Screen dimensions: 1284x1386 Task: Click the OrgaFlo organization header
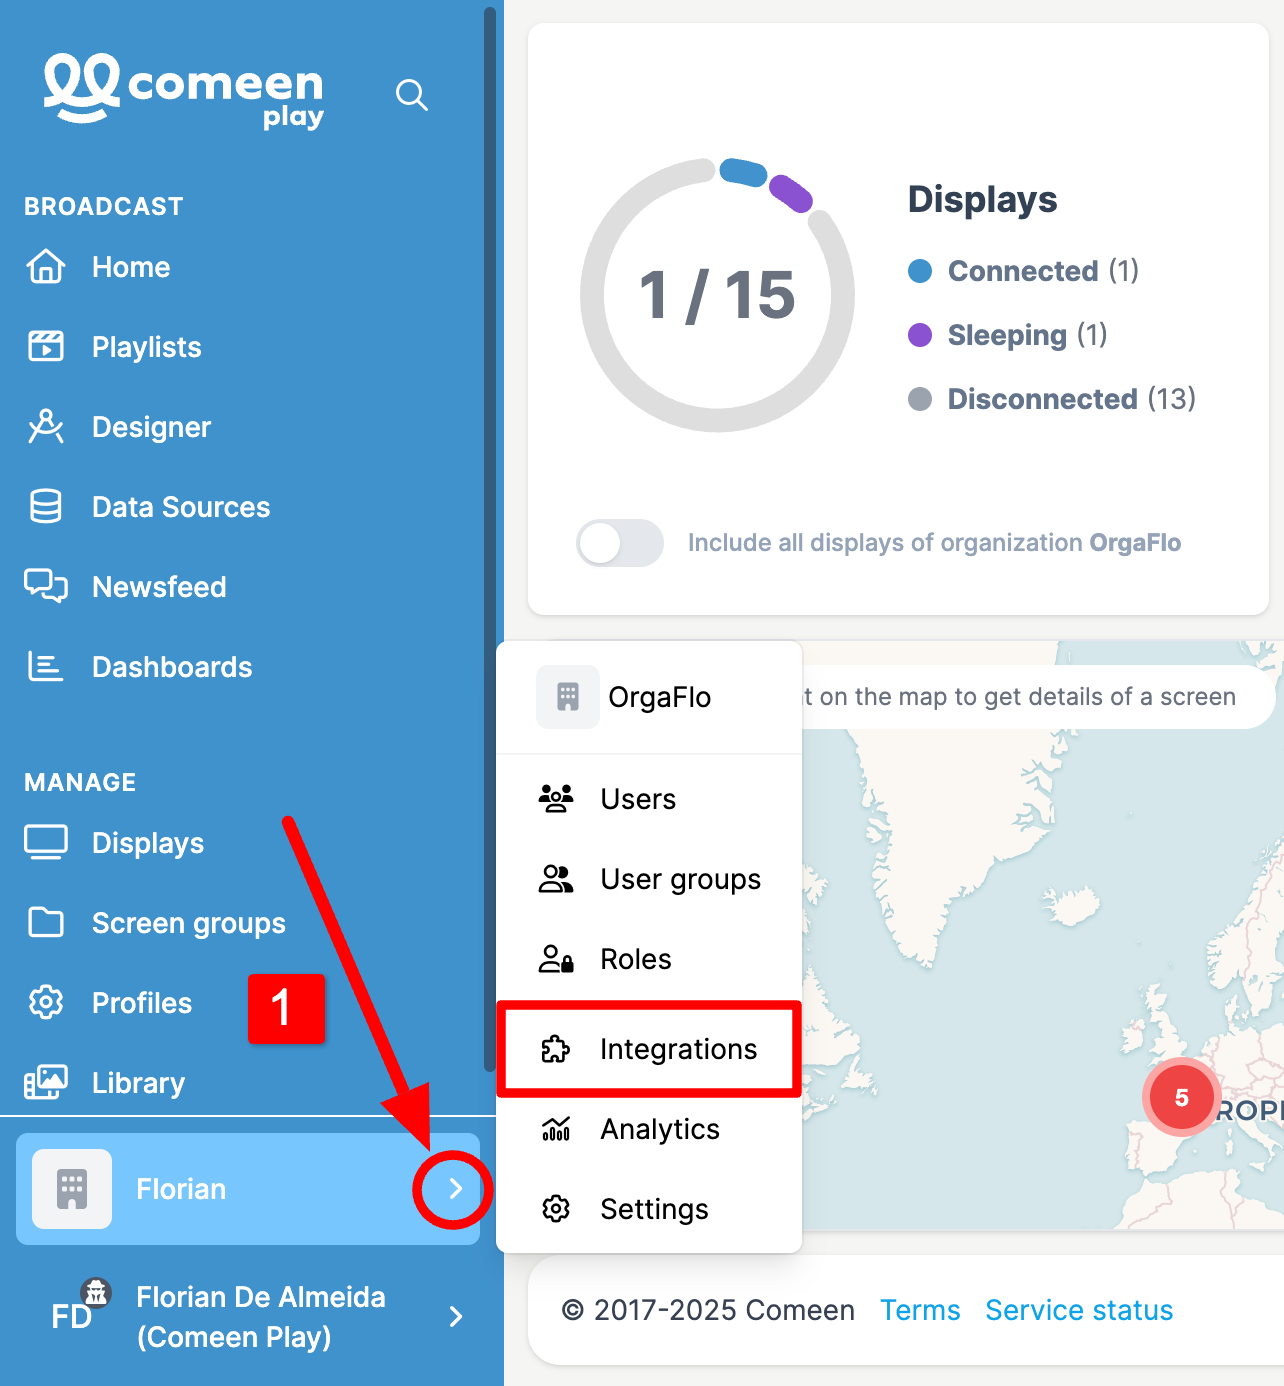pos(649,697)
